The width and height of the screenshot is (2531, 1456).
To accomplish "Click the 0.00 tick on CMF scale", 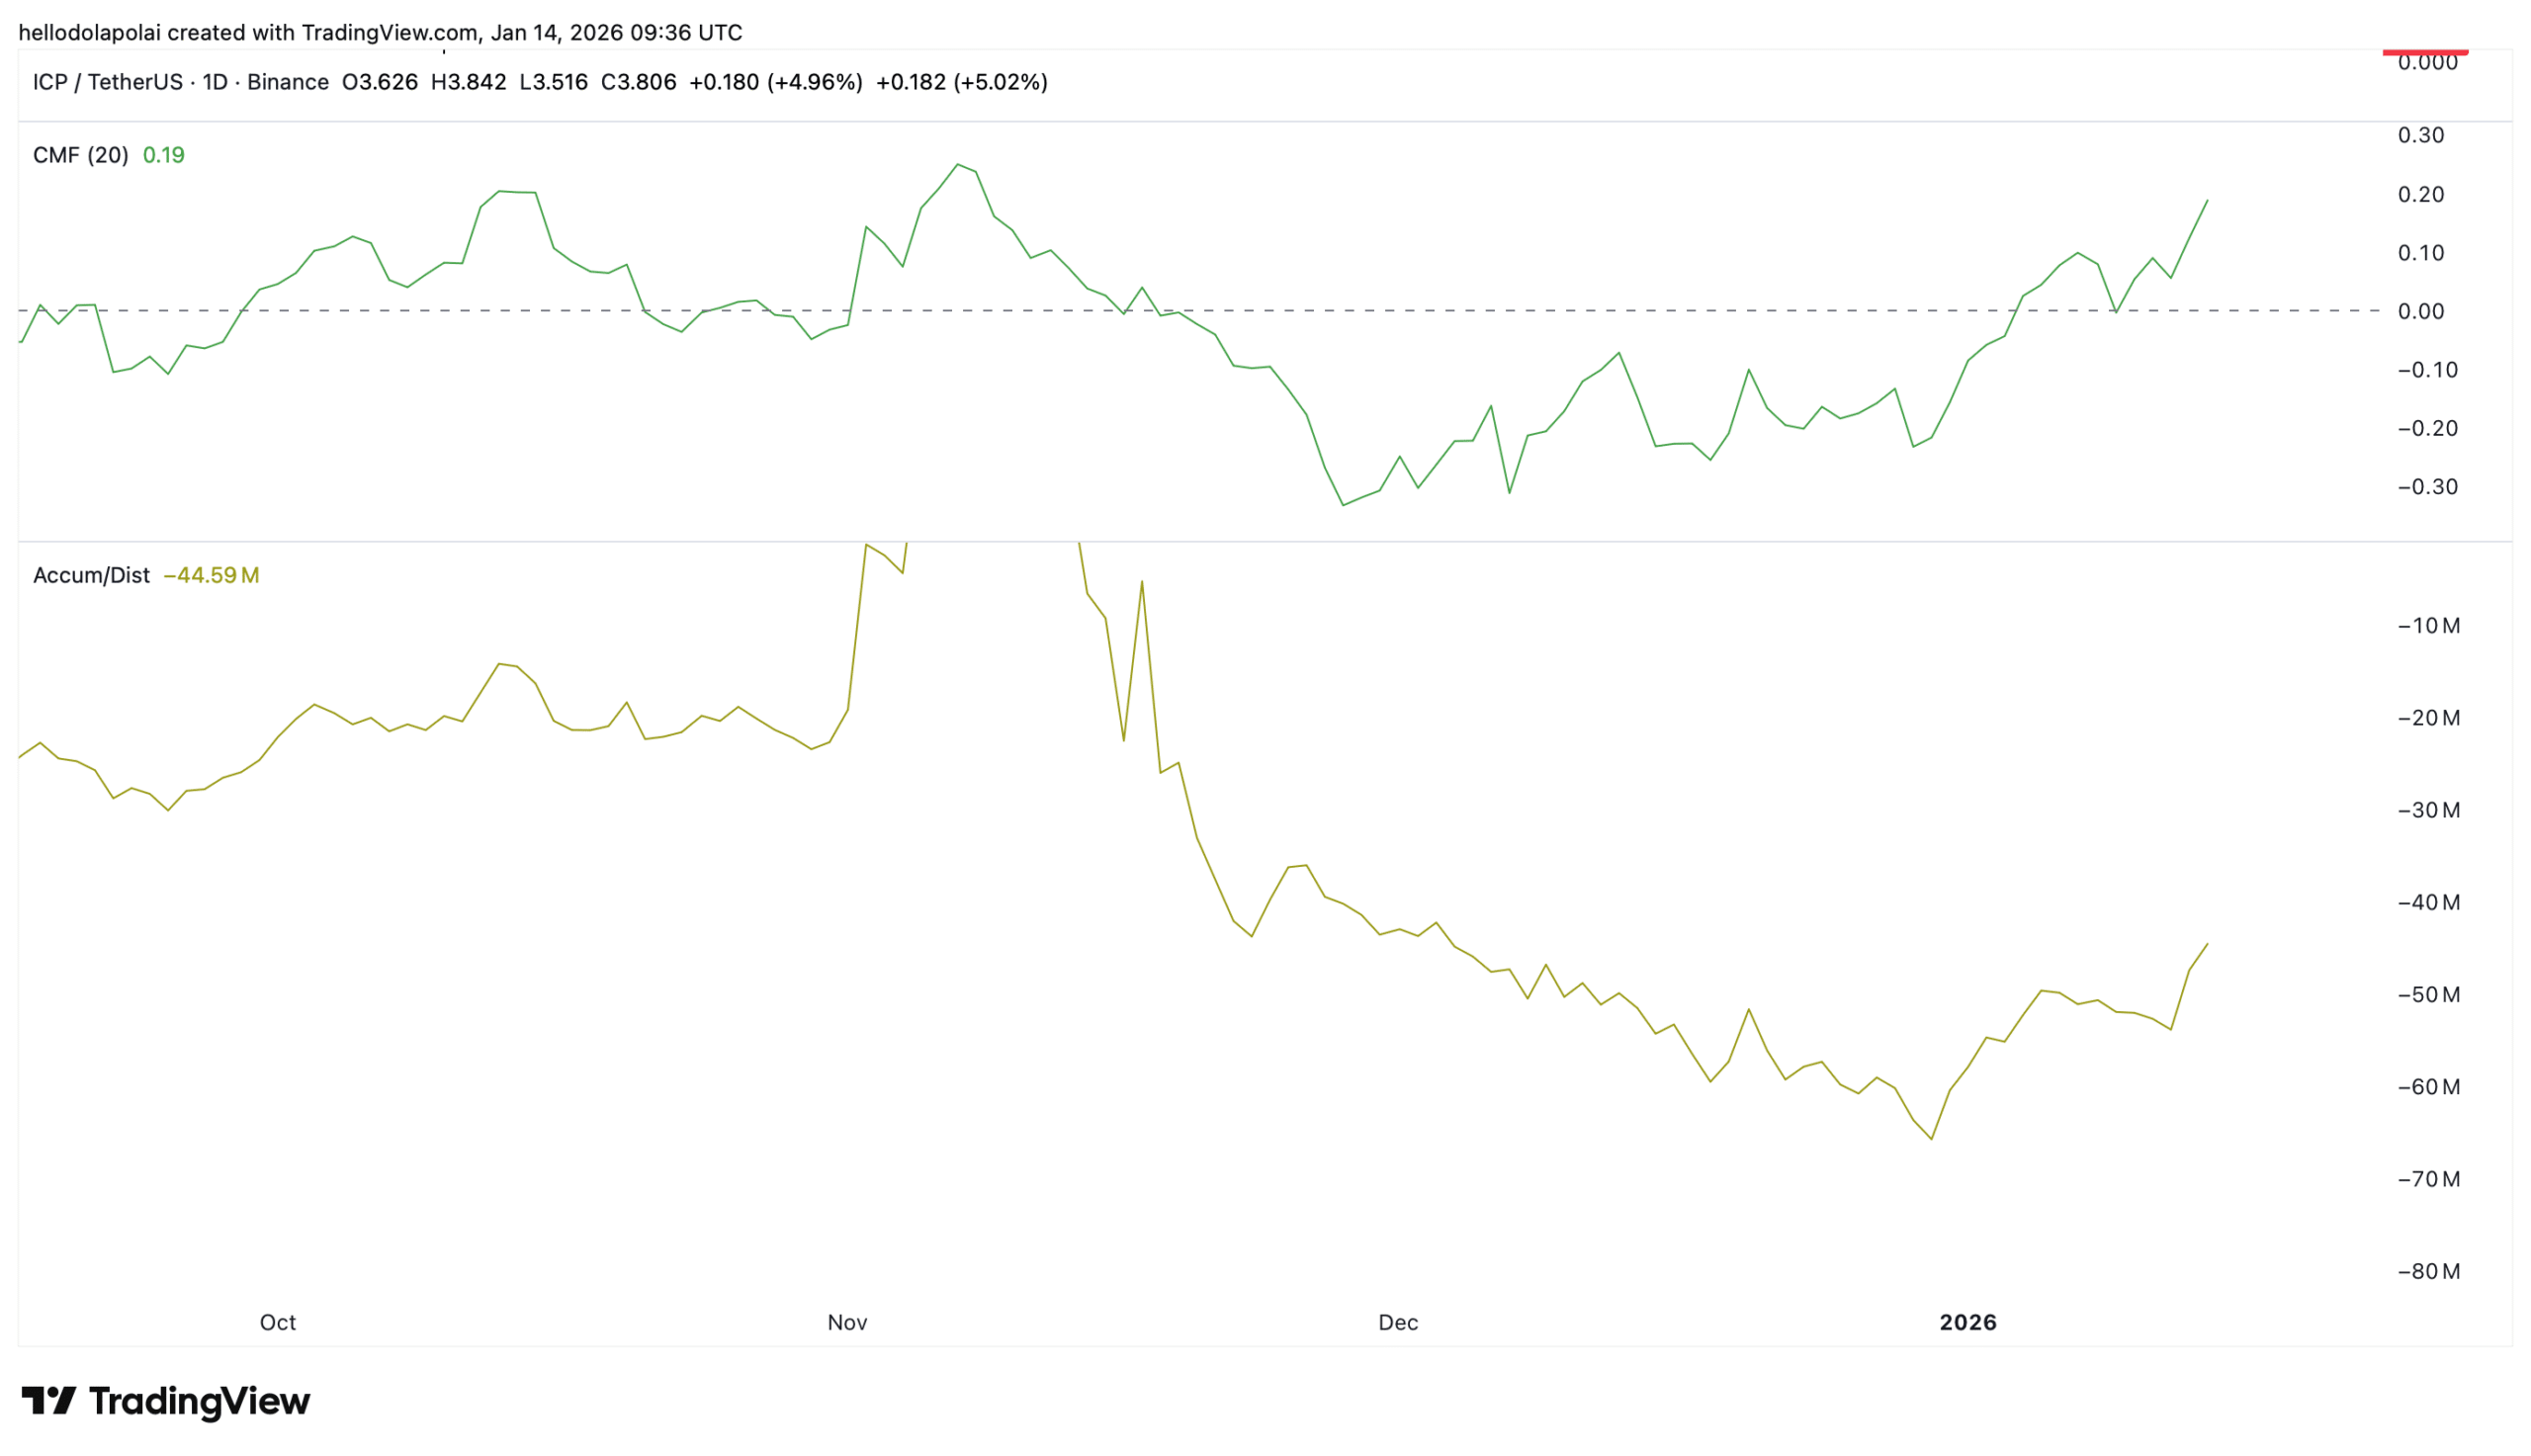I will pos(2420,311).
